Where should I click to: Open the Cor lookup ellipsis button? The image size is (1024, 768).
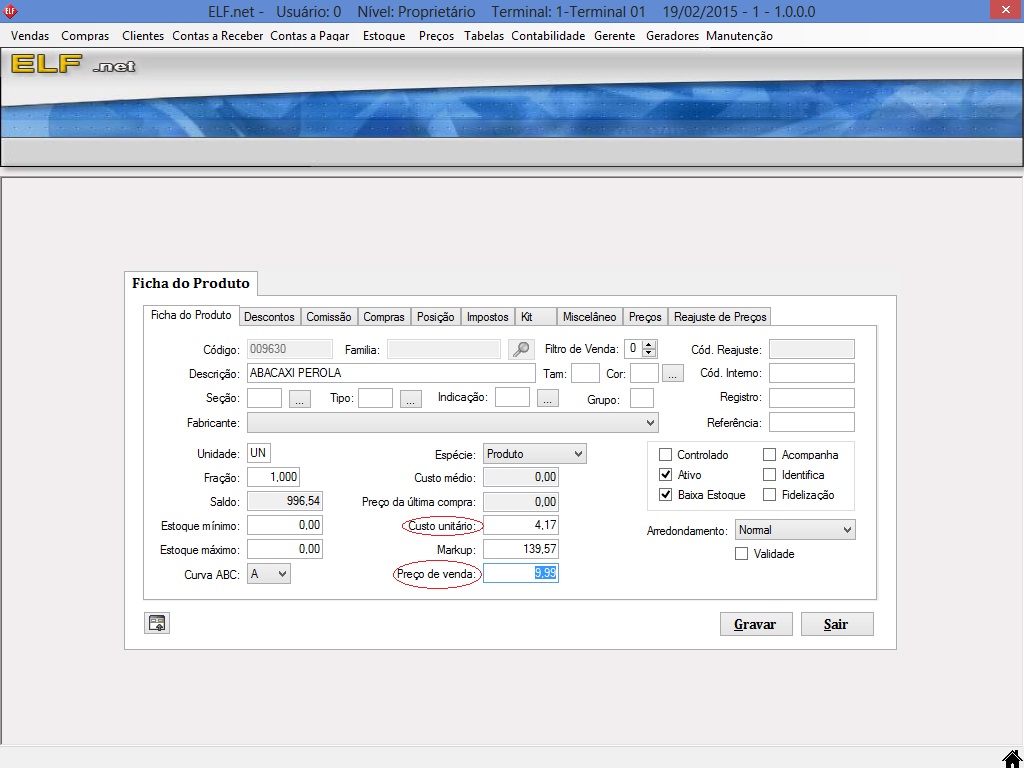[x=673, y=374]
